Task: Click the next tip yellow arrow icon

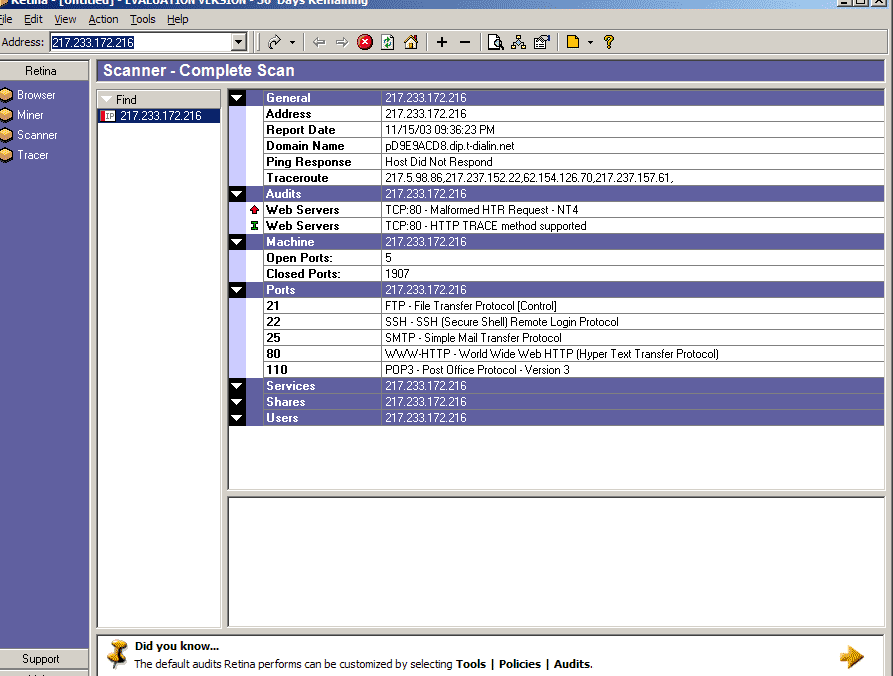Action: click(852, 657)
